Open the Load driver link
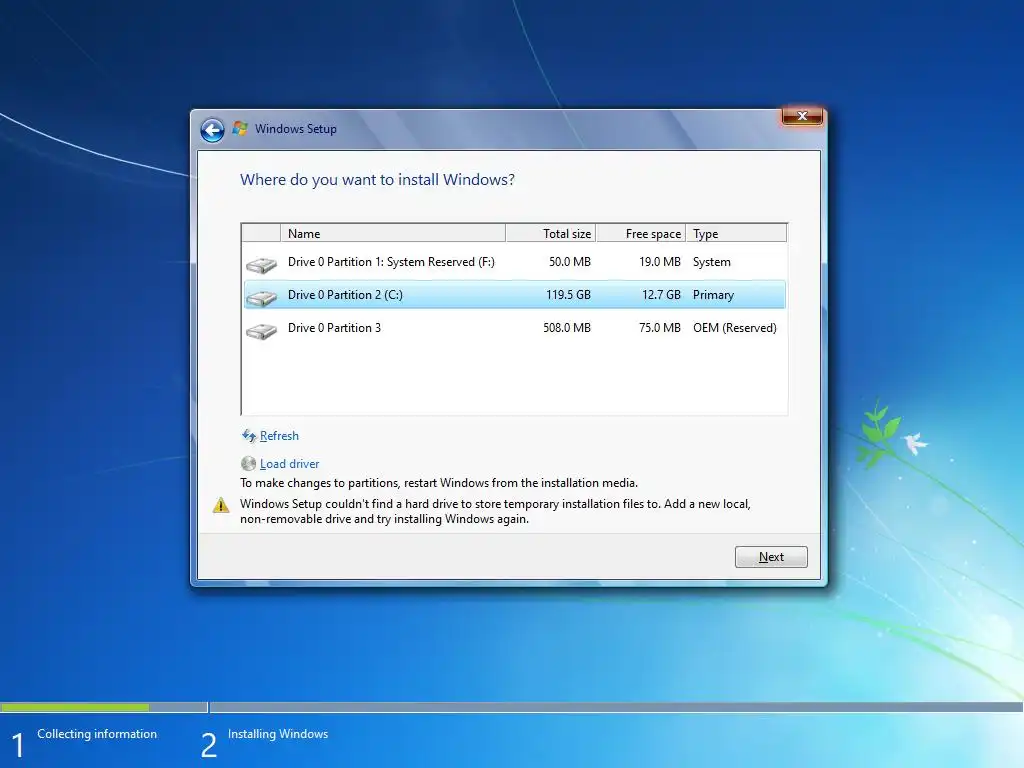The image size is (1024, 768). point(289,464)
